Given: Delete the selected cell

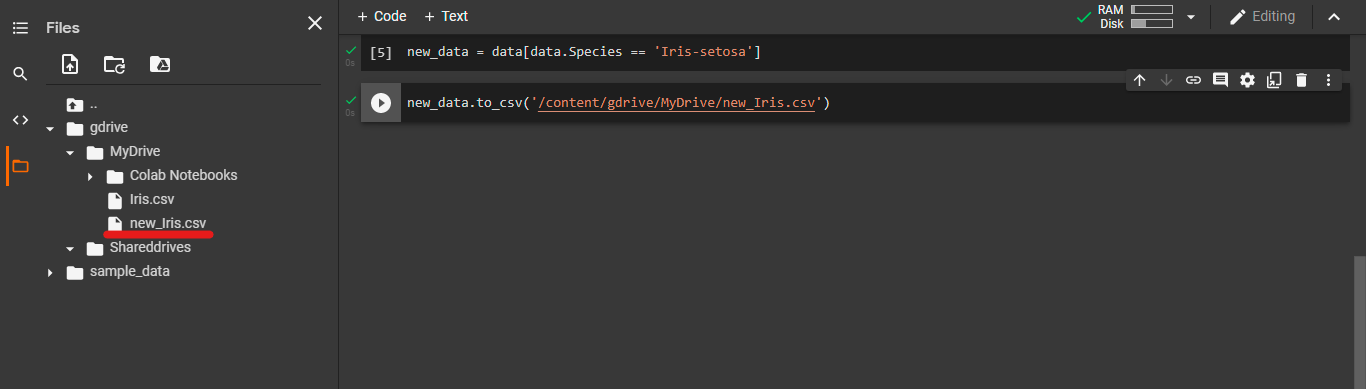Looking at the screenshot, I should (x=1301, y=80).
